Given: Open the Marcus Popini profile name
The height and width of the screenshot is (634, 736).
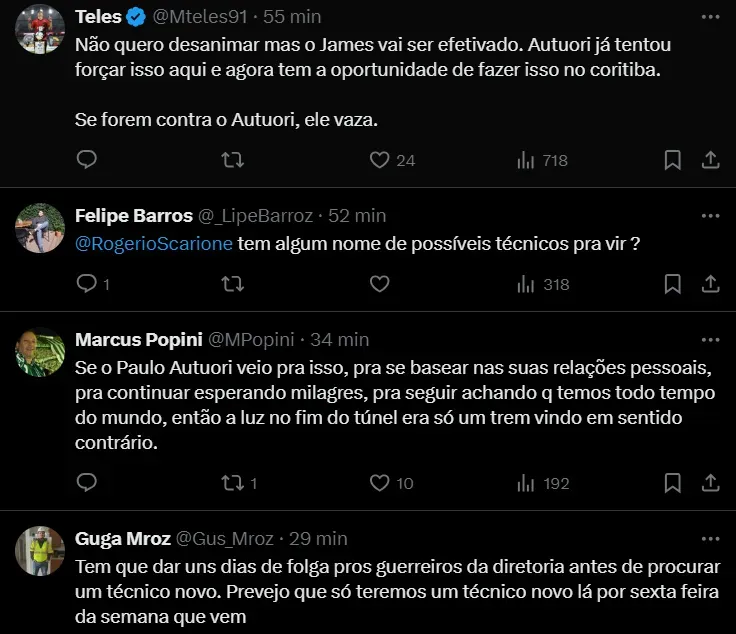Looking at the screenshot, I should (134, 340).
